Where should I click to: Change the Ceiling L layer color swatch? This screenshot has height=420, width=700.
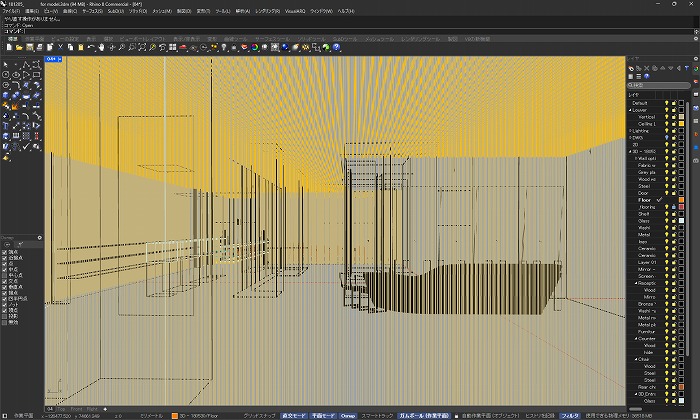pos(681,124)
